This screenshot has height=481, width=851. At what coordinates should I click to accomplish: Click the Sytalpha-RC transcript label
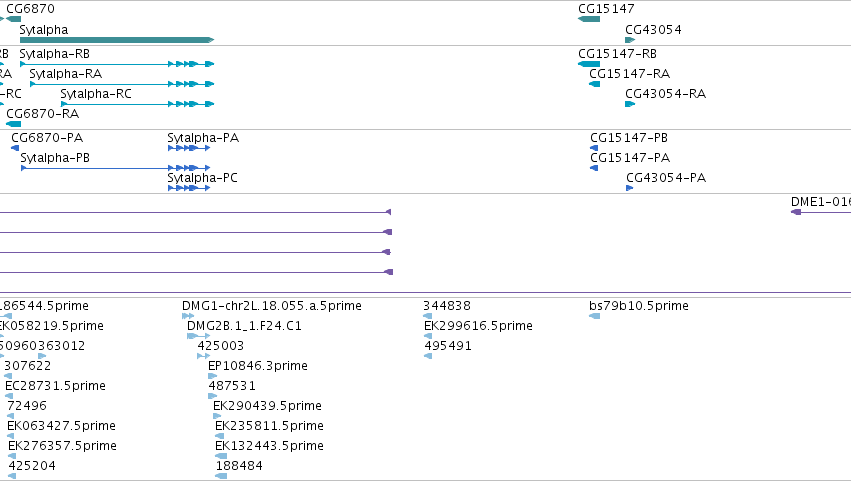96,94
